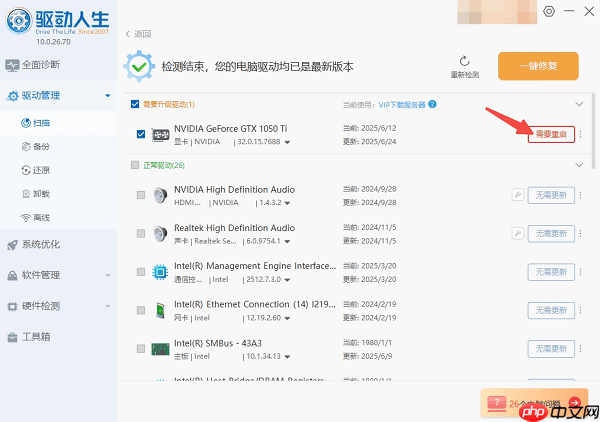Click 需要重启 button for GTX 1050 Ti

pyautogui.click(x=551, y=134)
